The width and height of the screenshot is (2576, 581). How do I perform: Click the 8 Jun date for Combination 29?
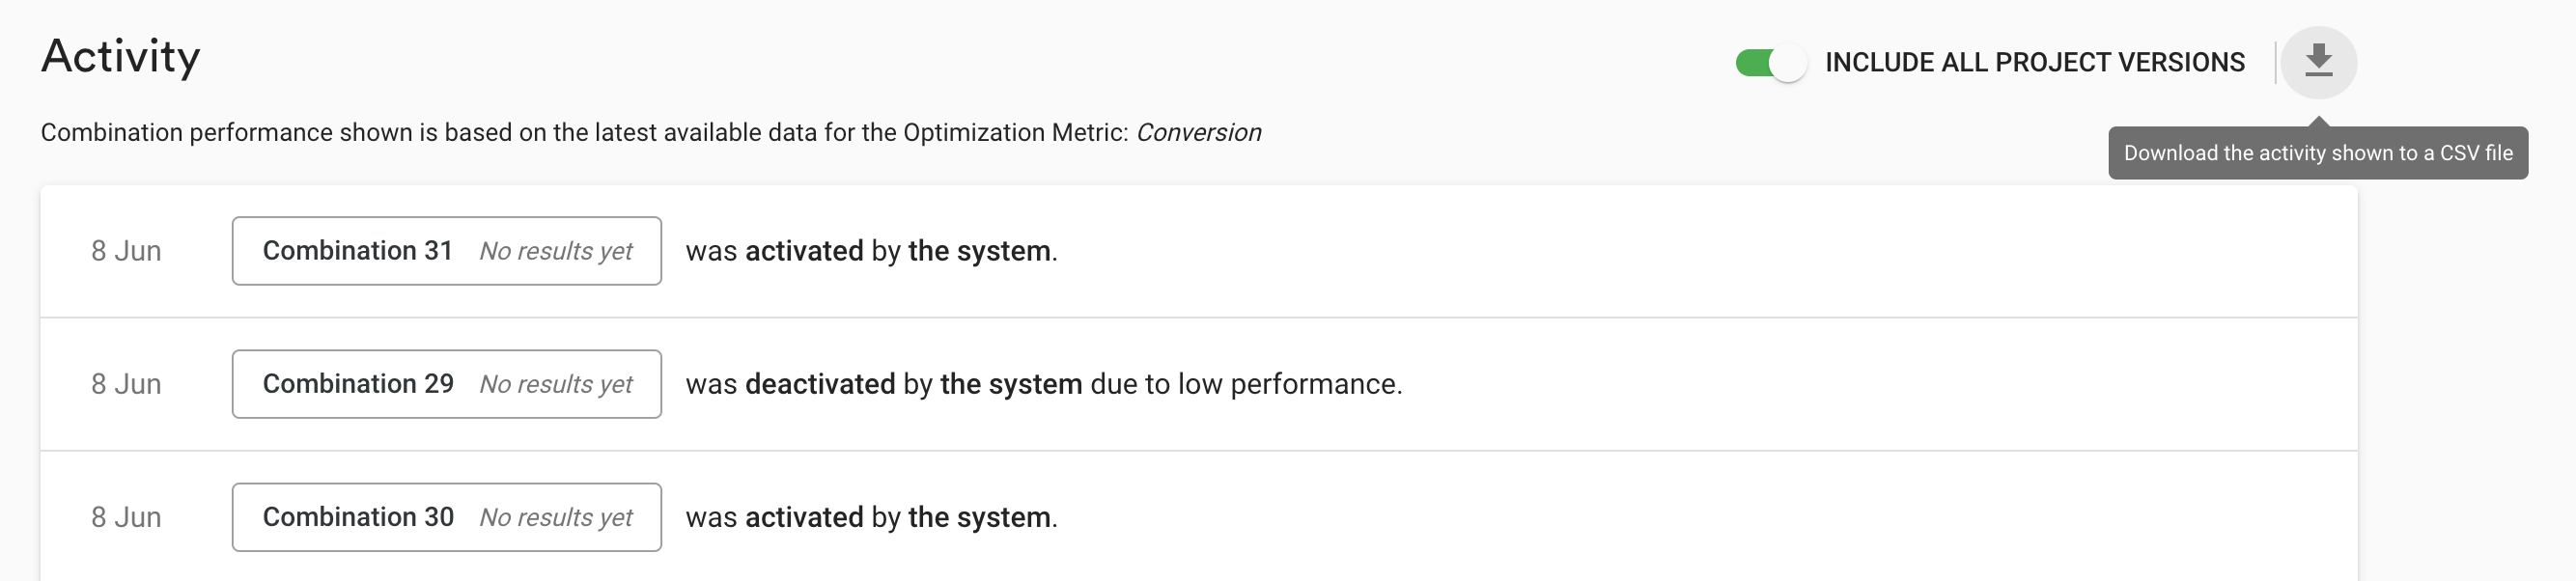[126, 384]
